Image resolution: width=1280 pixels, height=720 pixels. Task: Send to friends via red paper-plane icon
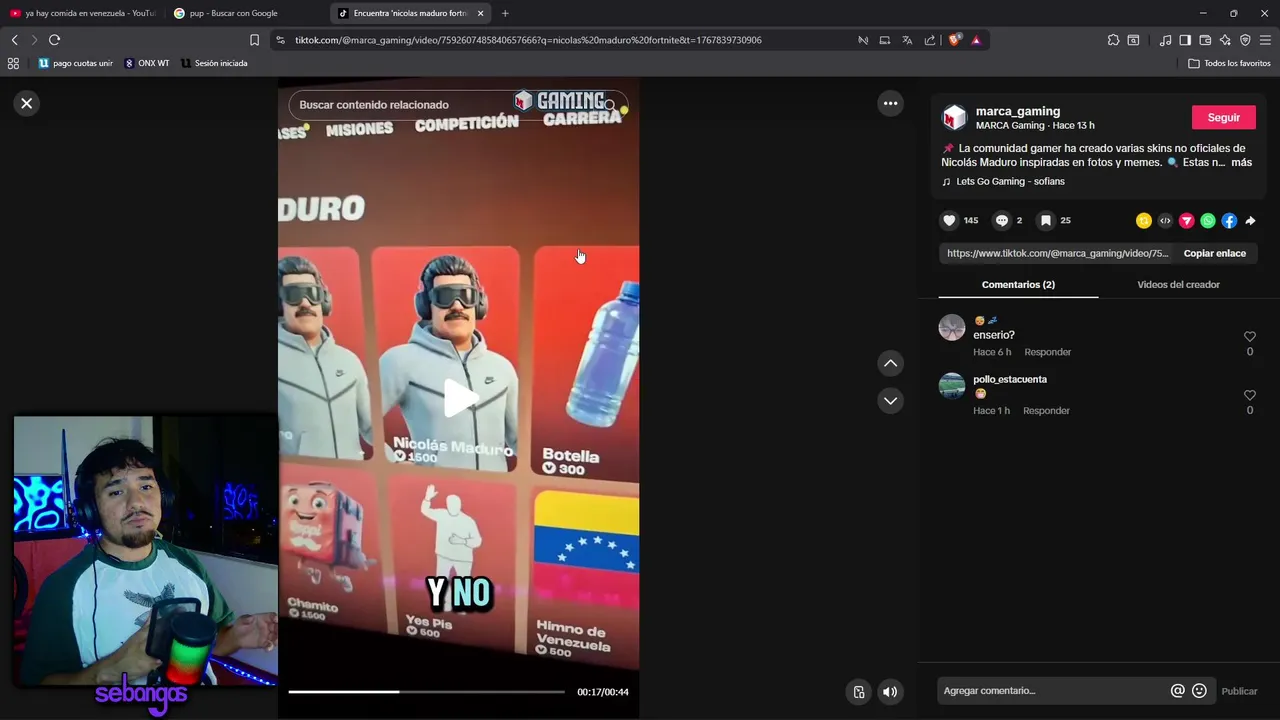coord(1186,221)
